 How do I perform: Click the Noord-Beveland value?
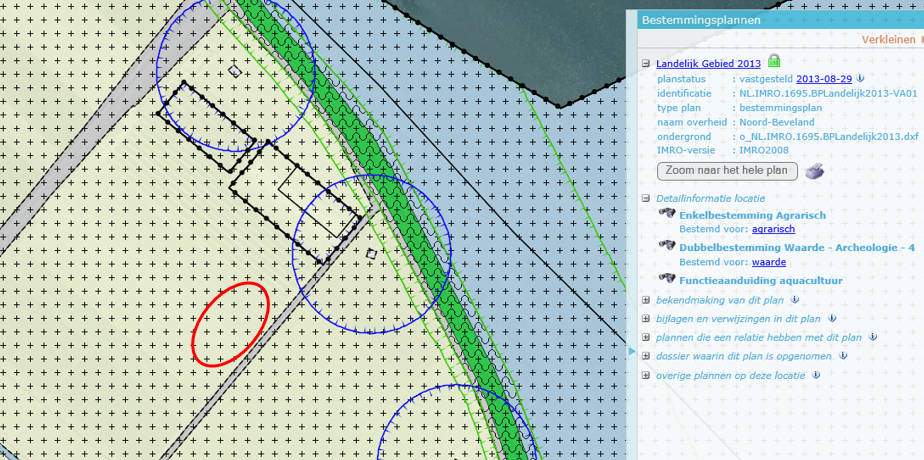777,123
